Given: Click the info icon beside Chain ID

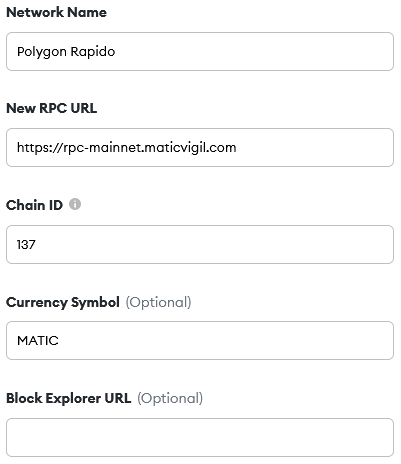Looking at the screenshot, I should pos(75,204).
